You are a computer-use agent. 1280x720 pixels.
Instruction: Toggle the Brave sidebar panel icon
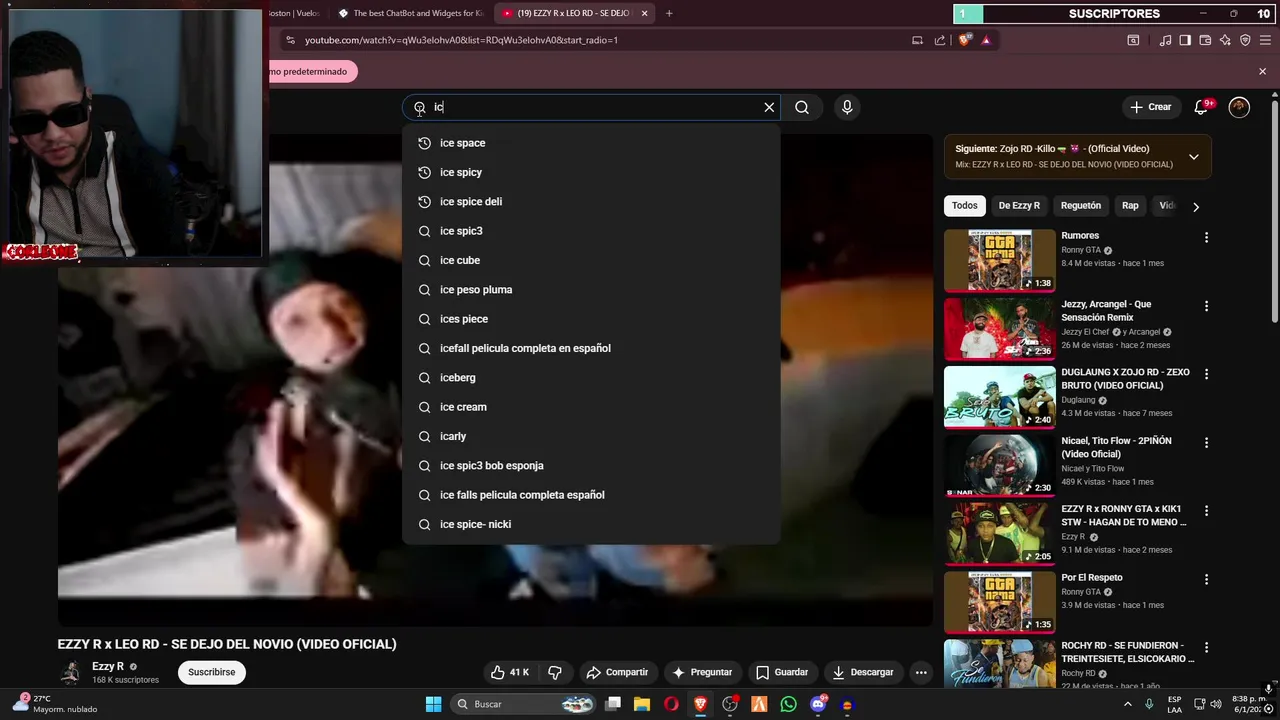point(1185,40)
